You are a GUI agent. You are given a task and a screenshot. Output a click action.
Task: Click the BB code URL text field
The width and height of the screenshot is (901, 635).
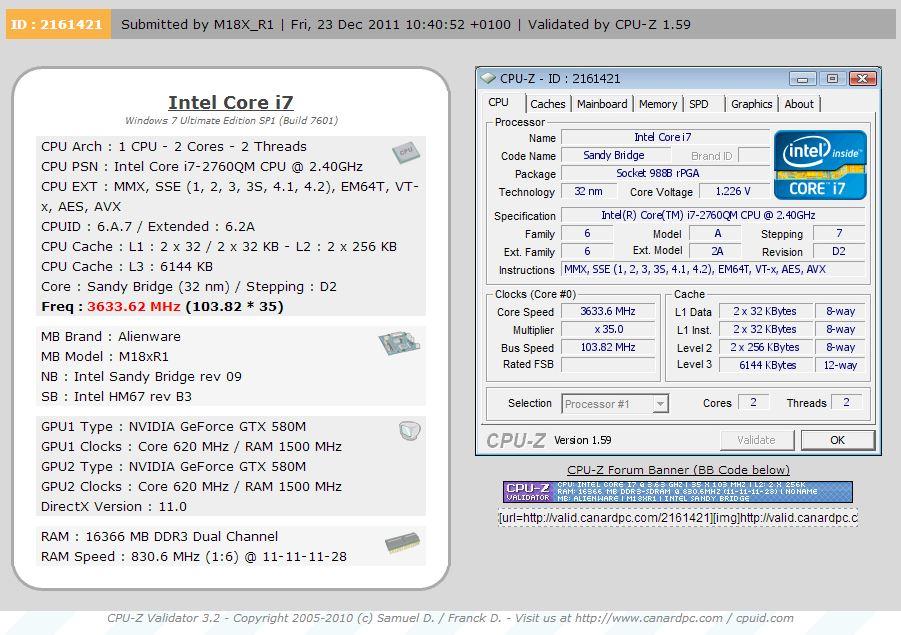tap(678, 518)
